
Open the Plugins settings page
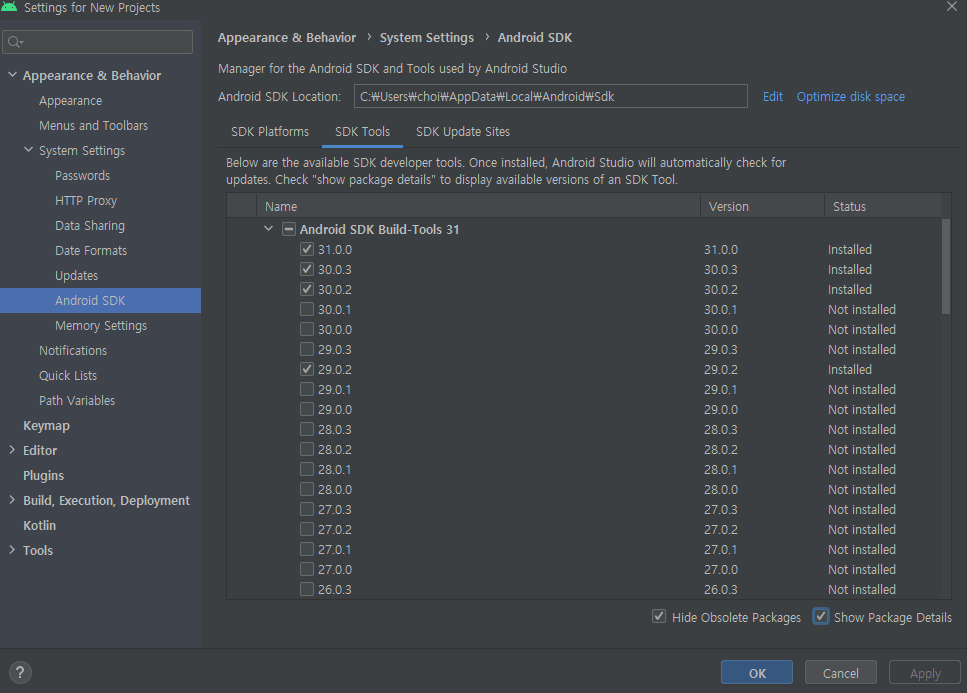43,475
